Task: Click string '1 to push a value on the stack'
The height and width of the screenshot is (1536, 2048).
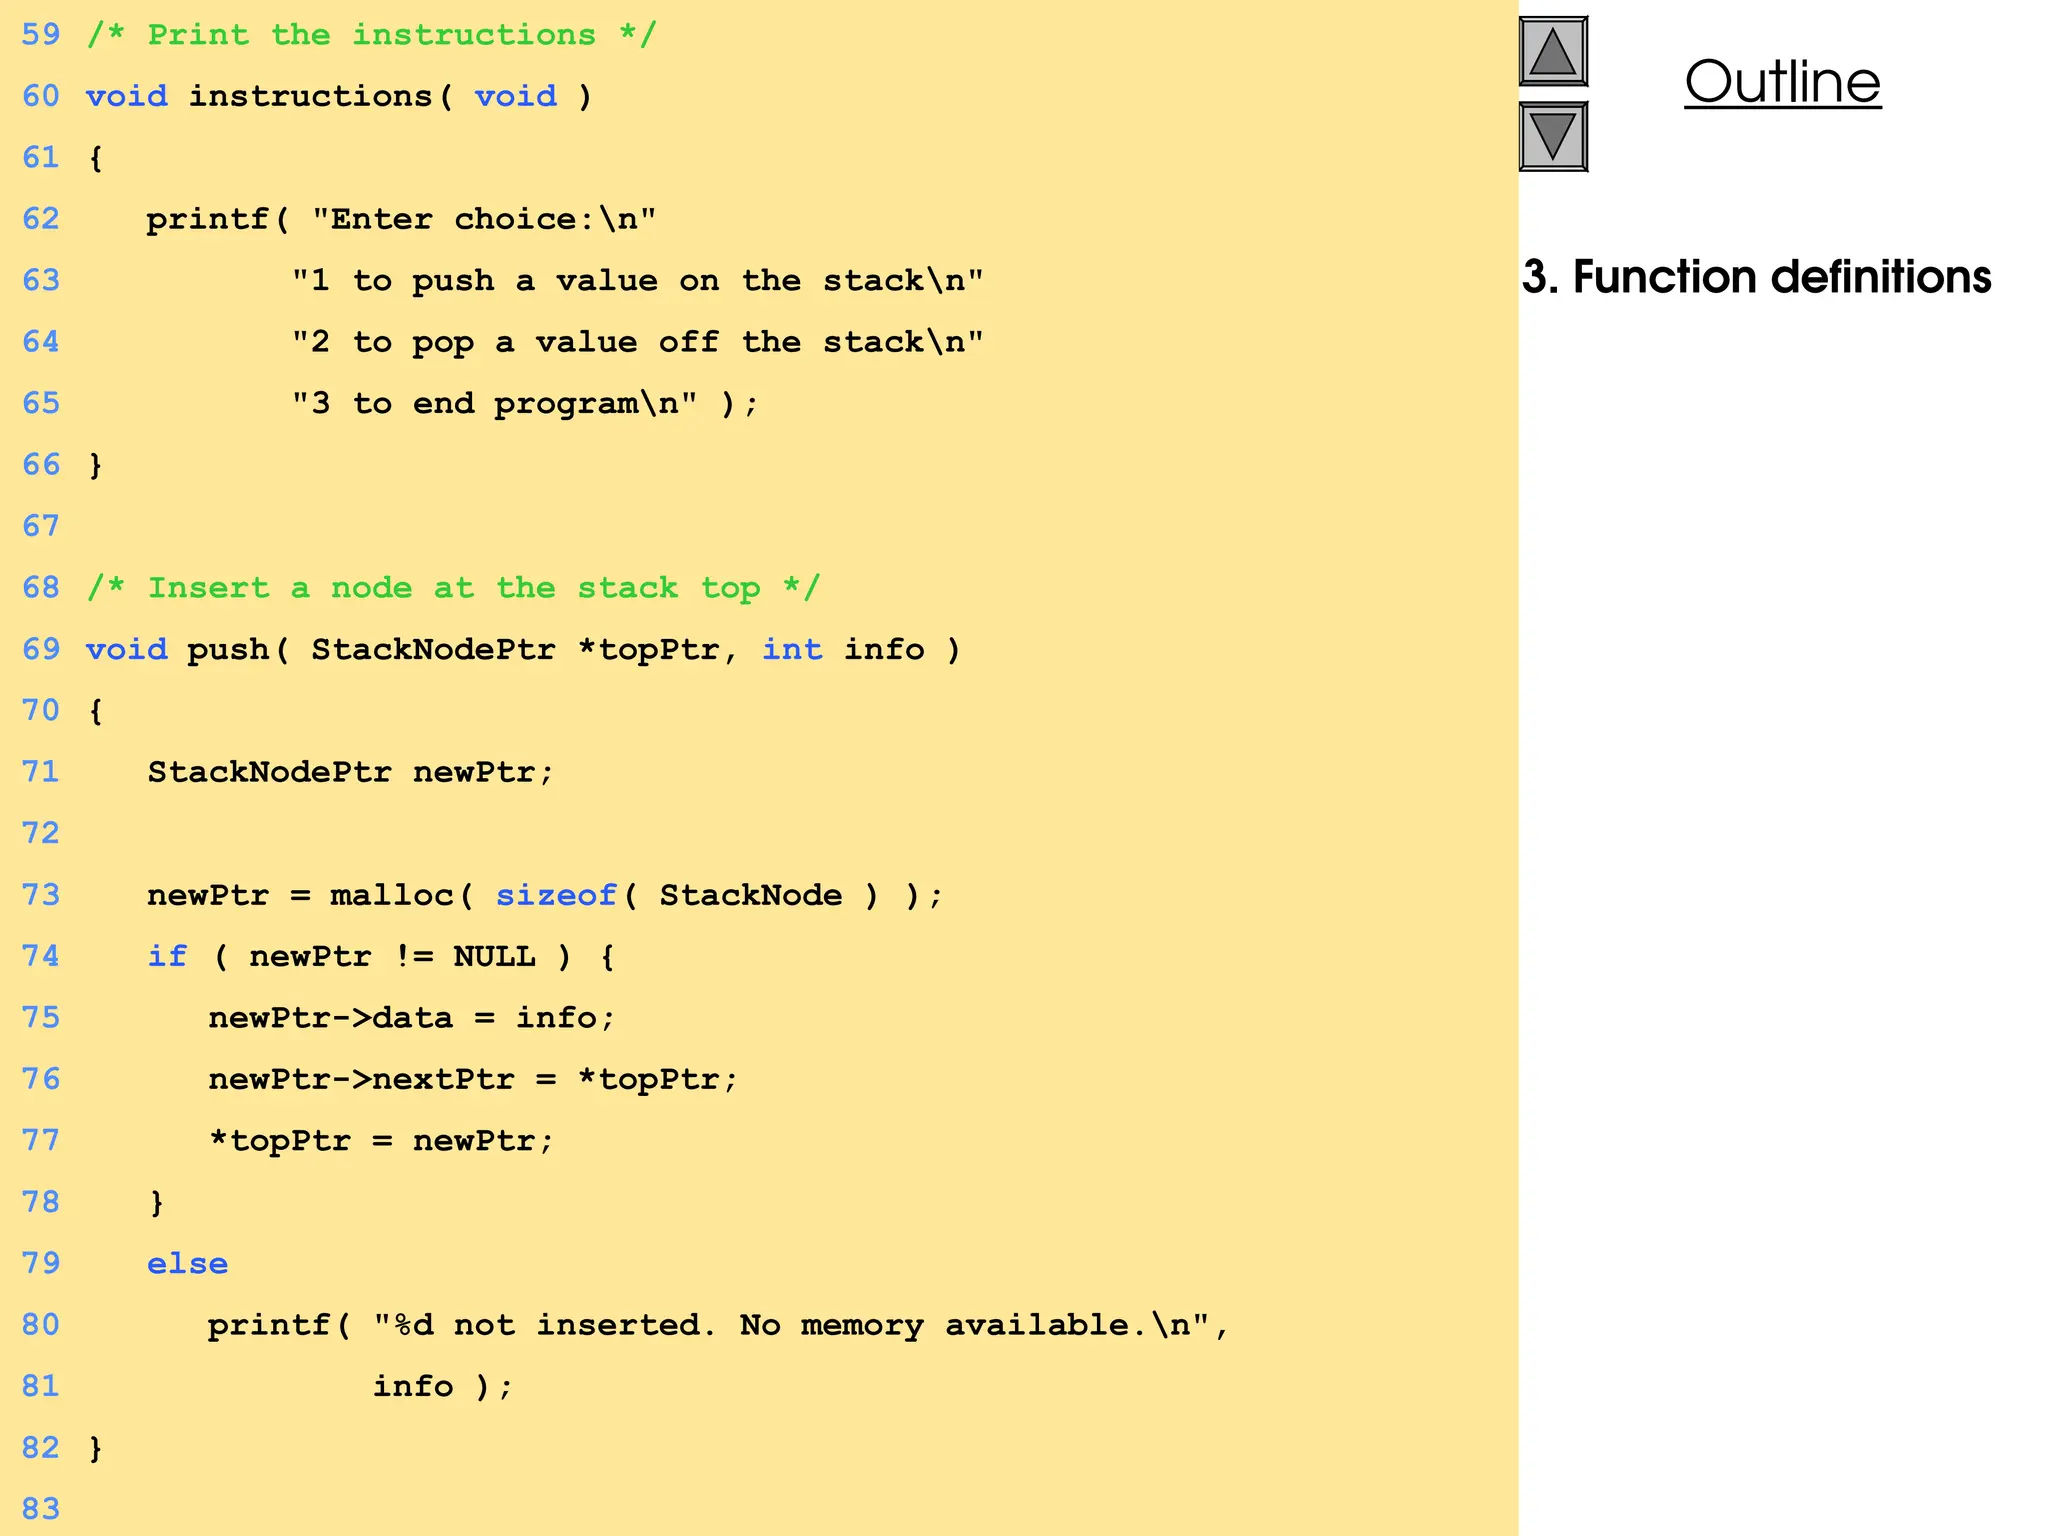Action: pyautogui.click(x=638, y=280)
